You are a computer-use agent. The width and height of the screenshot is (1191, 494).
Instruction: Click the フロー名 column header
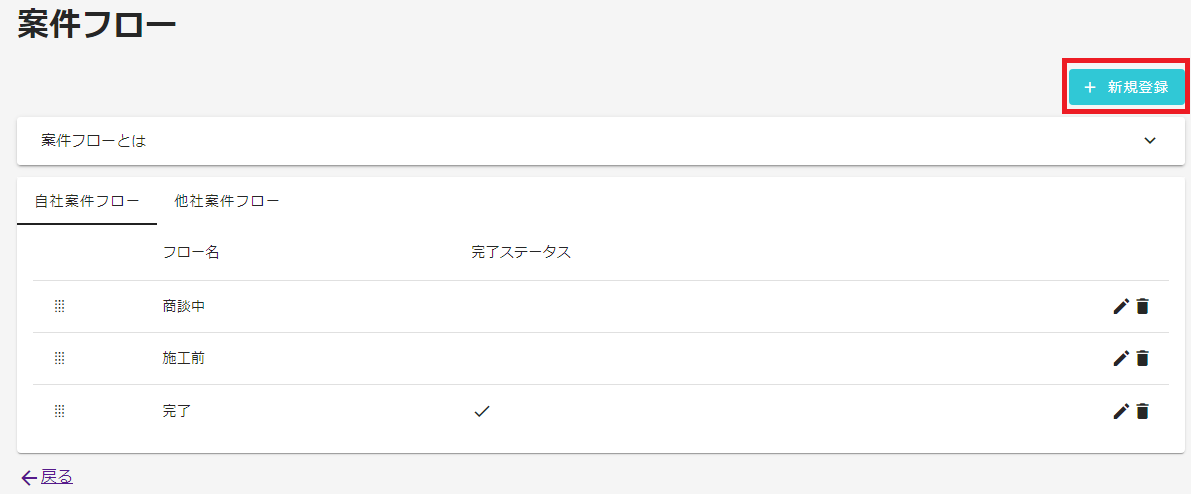(x=191, y=253)
